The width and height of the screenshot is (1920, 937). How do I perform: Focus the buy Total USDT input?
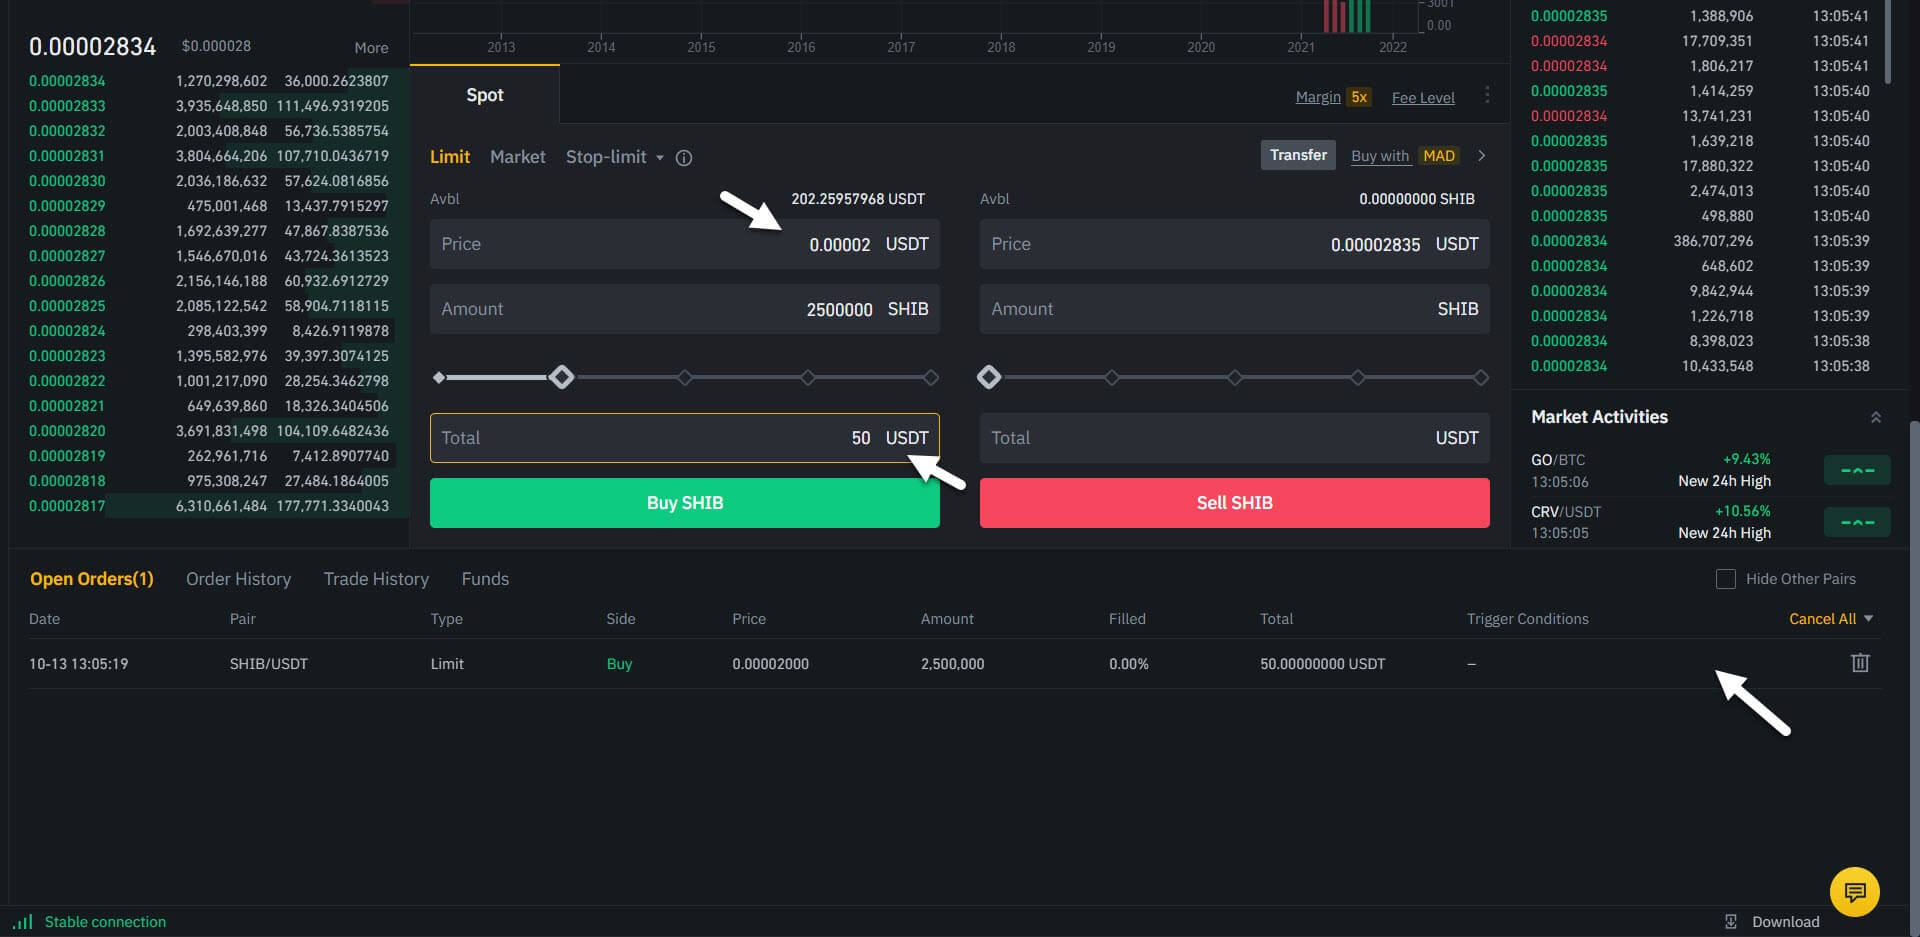click(685, 438)
